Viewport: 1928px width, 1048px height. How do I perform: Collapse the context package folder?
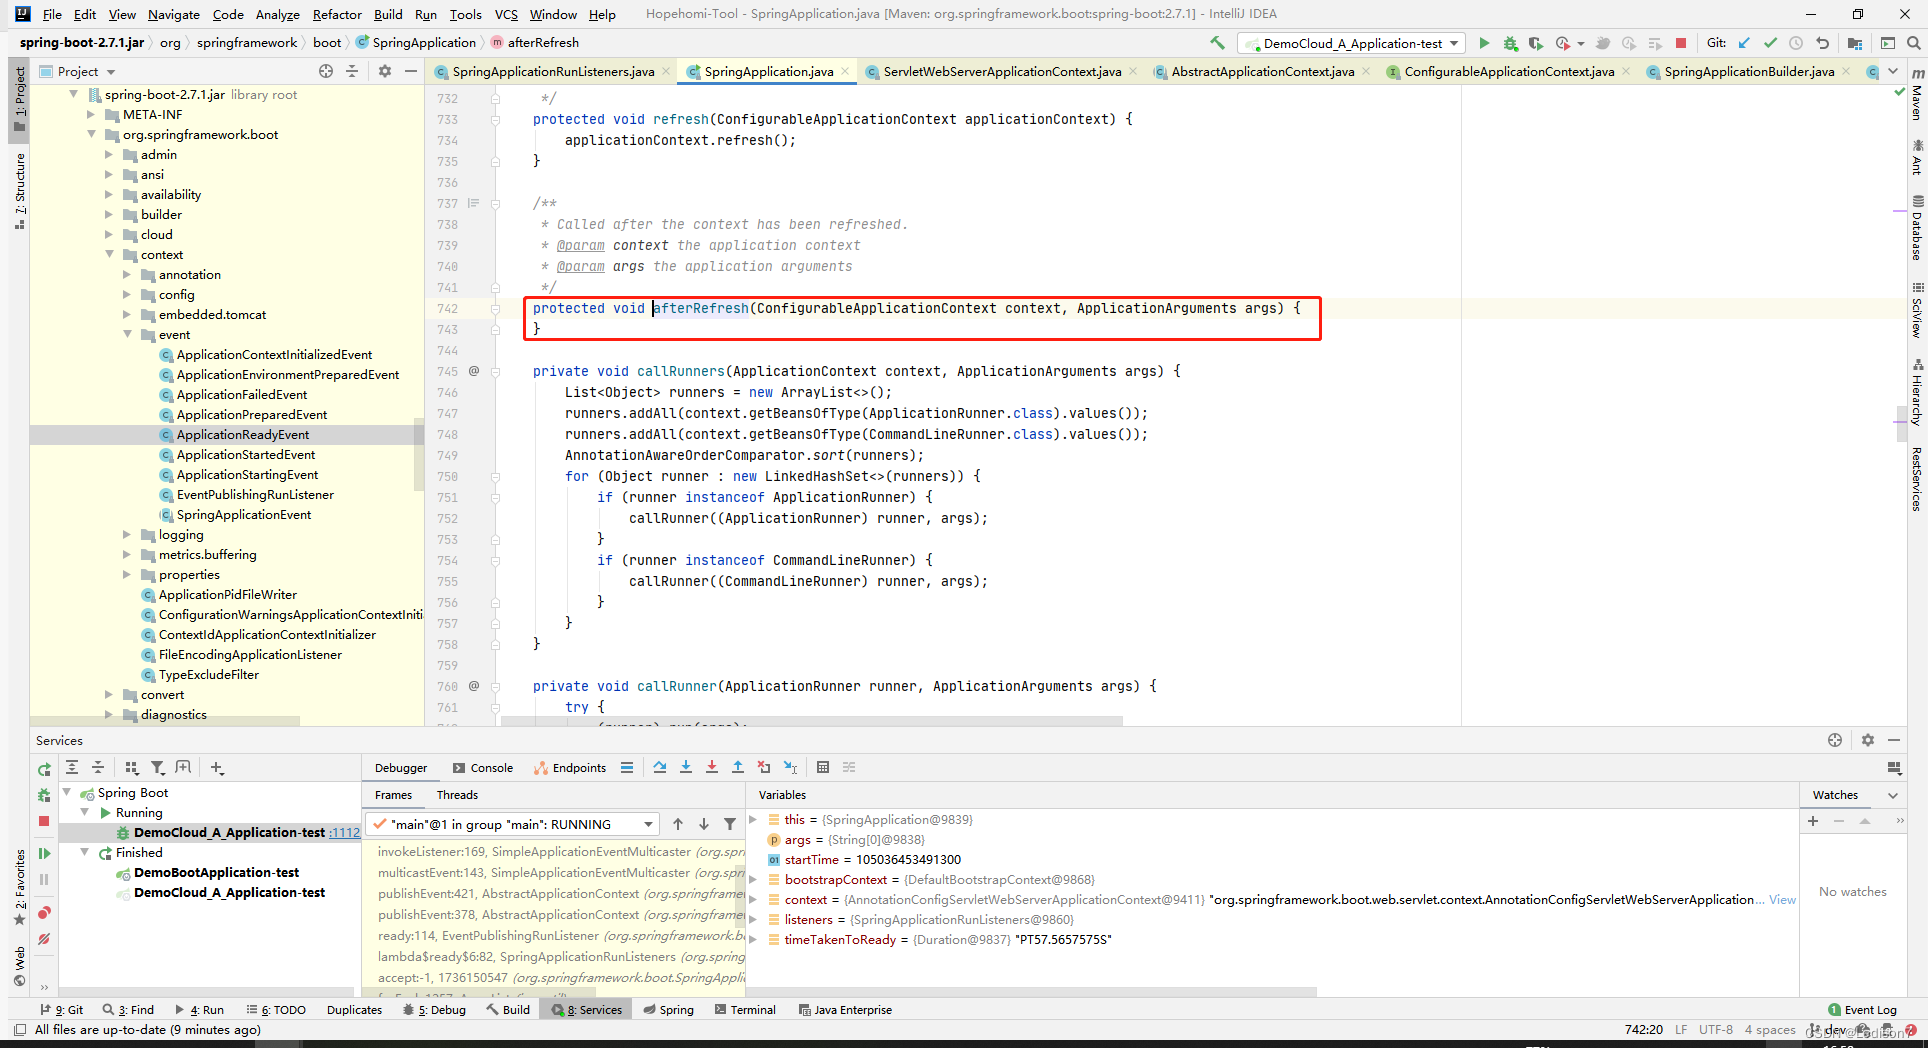click(x=110, y=254)
